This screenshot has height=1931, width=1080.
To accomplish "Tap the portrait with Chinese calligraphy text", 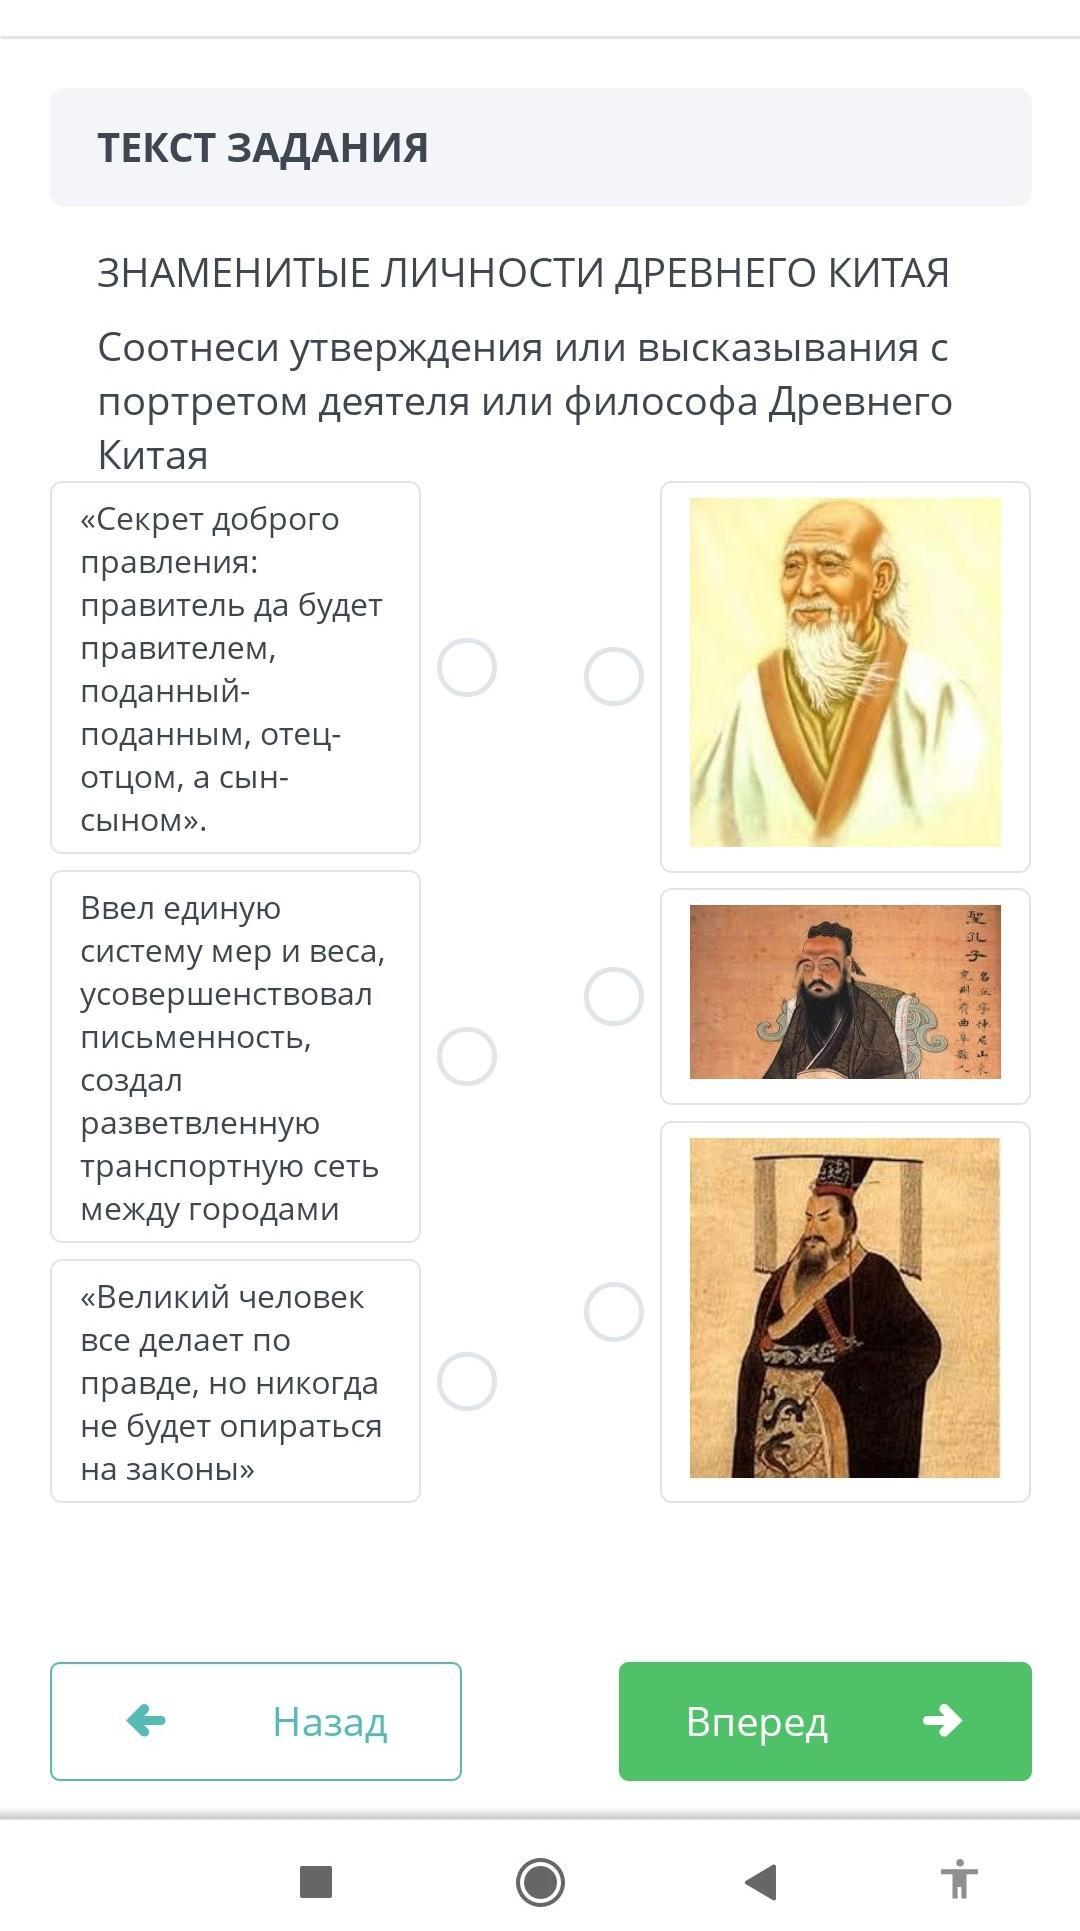I will [845, 992].
